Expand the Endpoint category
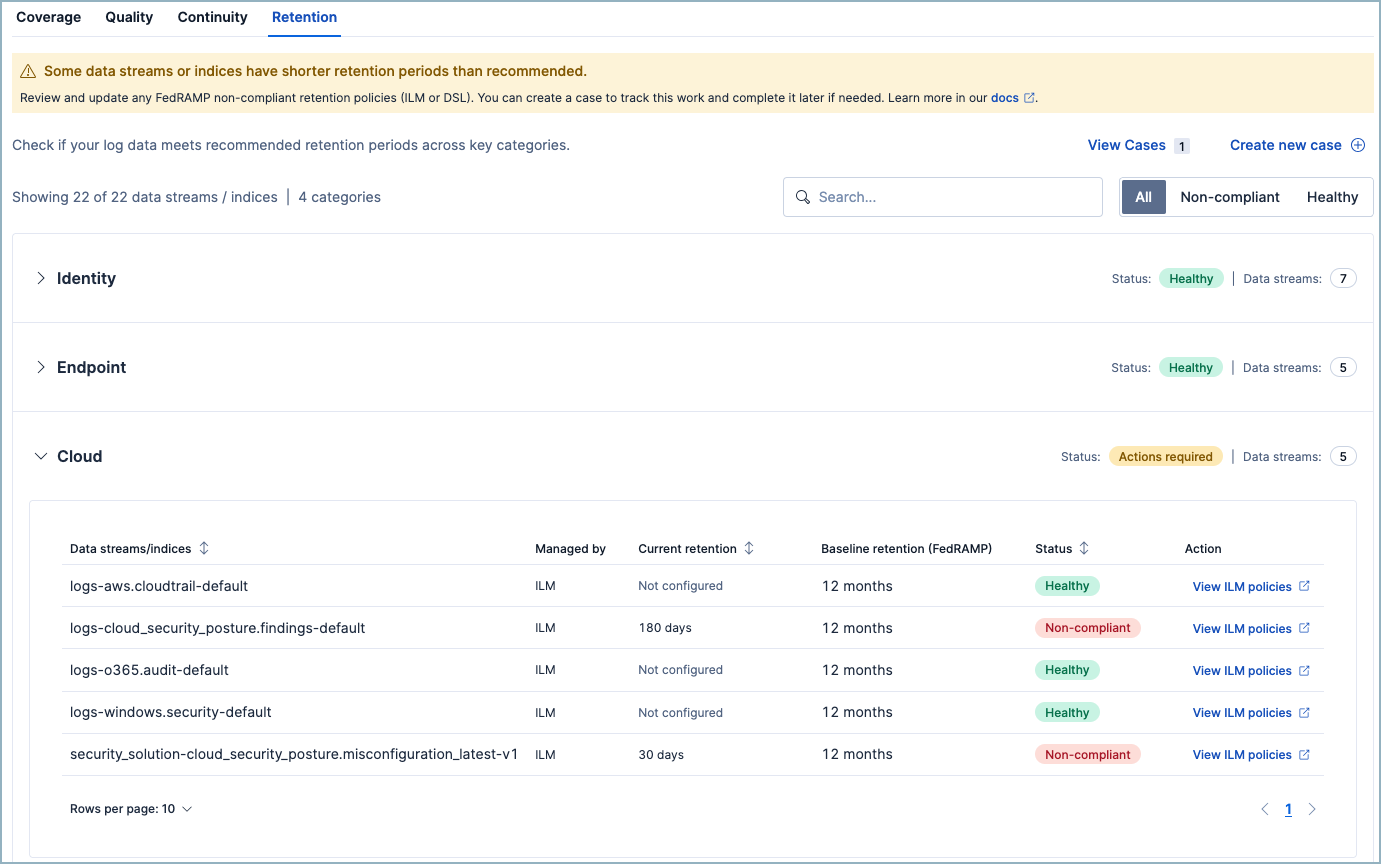This screenshot has width=1381, height=864. 40,367
